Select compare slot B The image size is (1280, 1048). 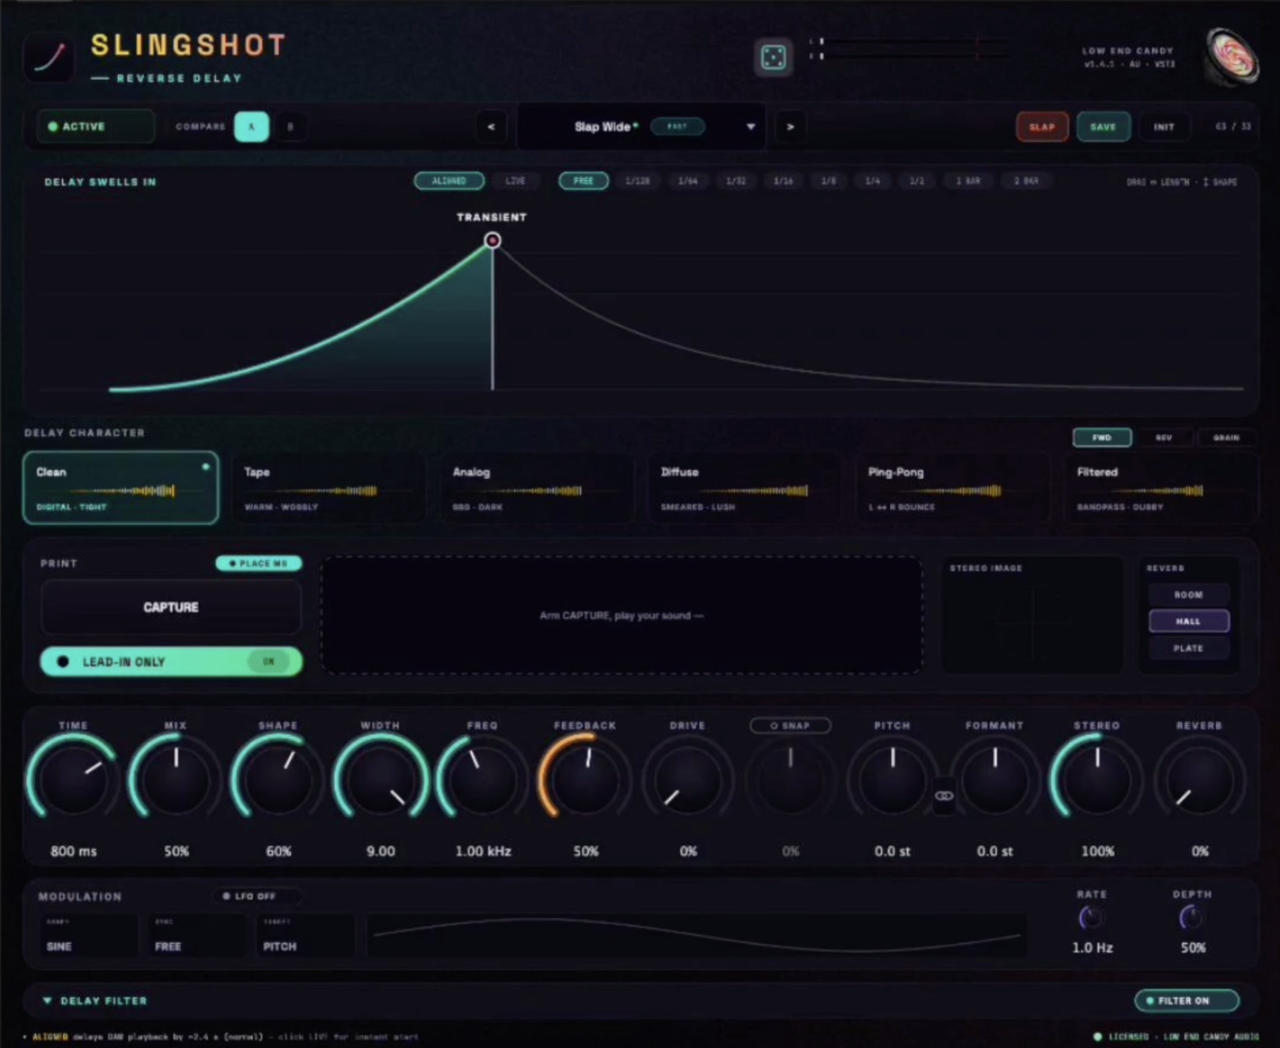(290, 127)
